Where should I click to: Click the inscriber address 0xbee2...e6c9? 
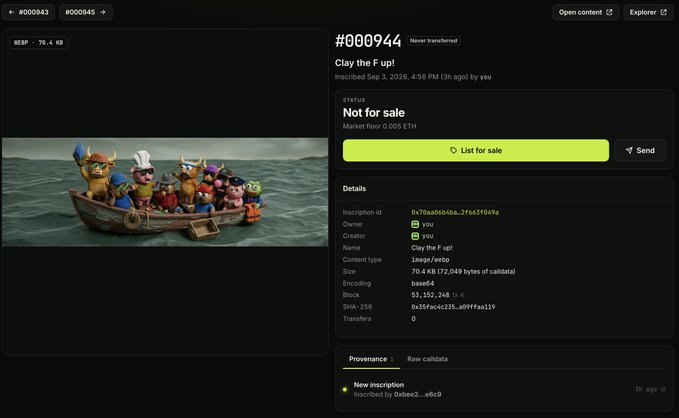(x=418, y=395)
